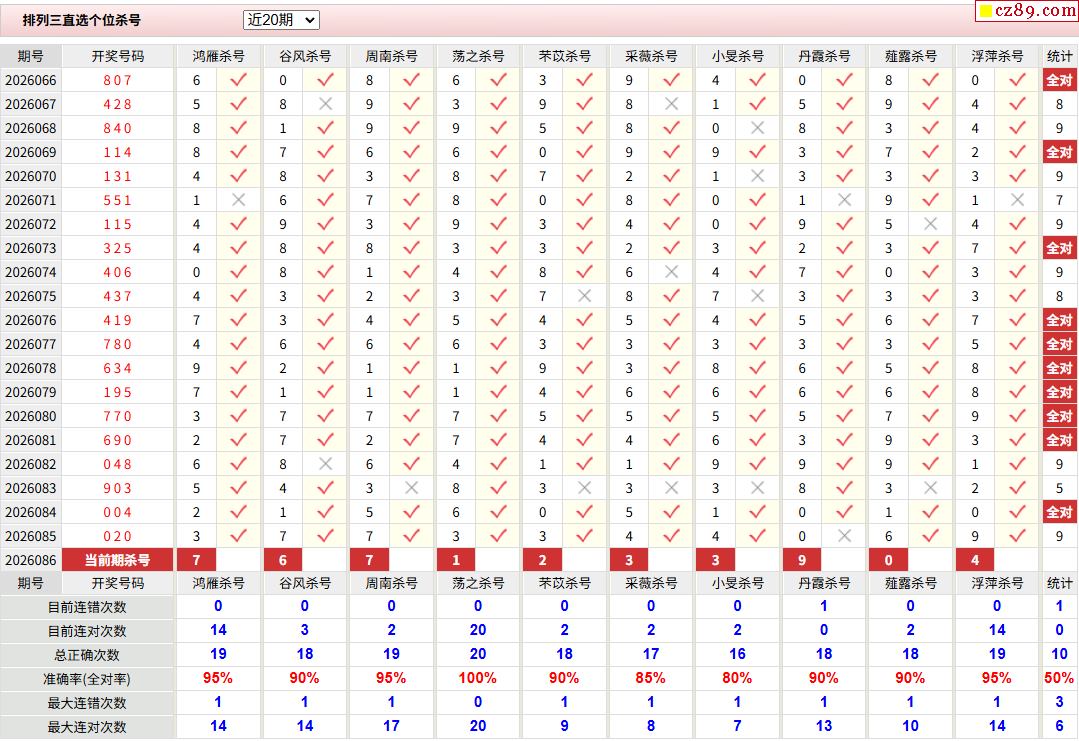
Task: Click the gray X in 丹霞杀号 row 2026085
Action: [x=844, y=536]
